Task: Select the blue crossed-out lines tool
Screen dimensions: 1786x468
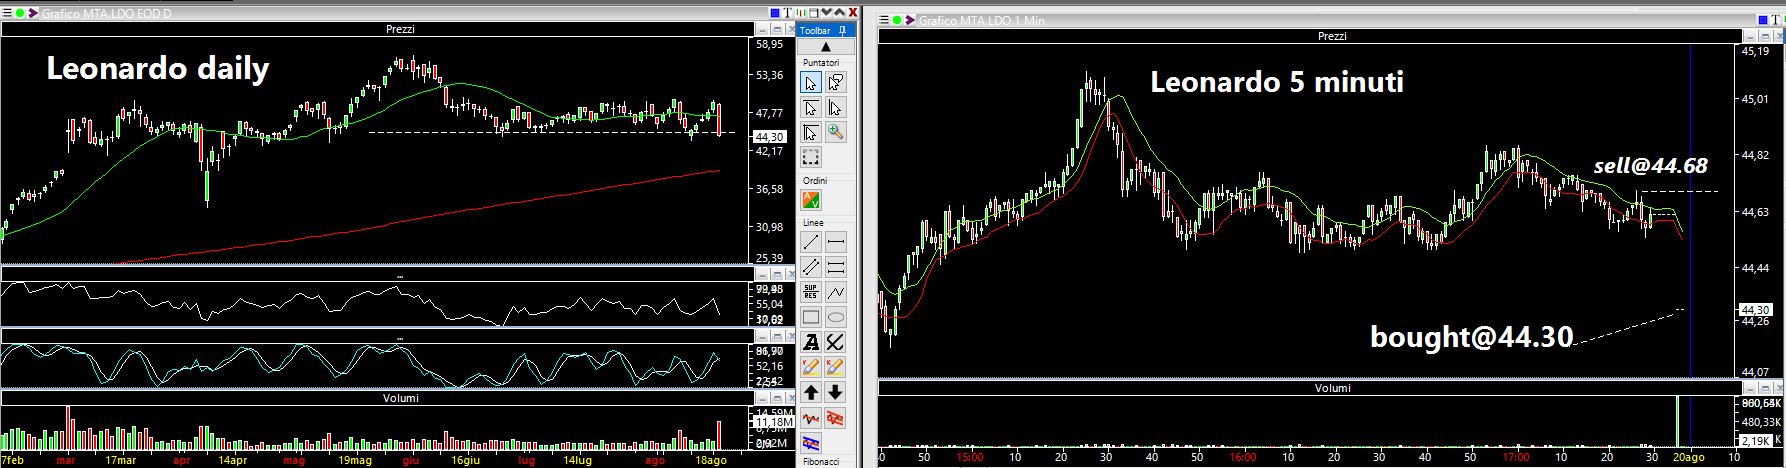Action: tap(811, 443)
